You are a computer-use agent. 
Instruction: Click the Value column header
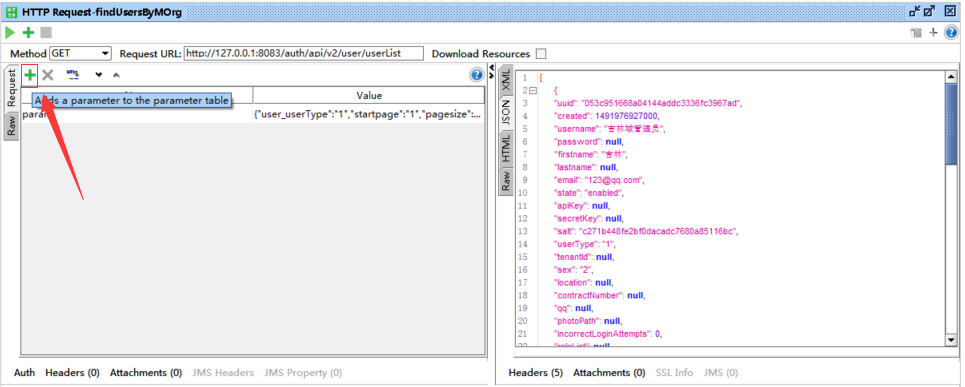pos(369,95)
